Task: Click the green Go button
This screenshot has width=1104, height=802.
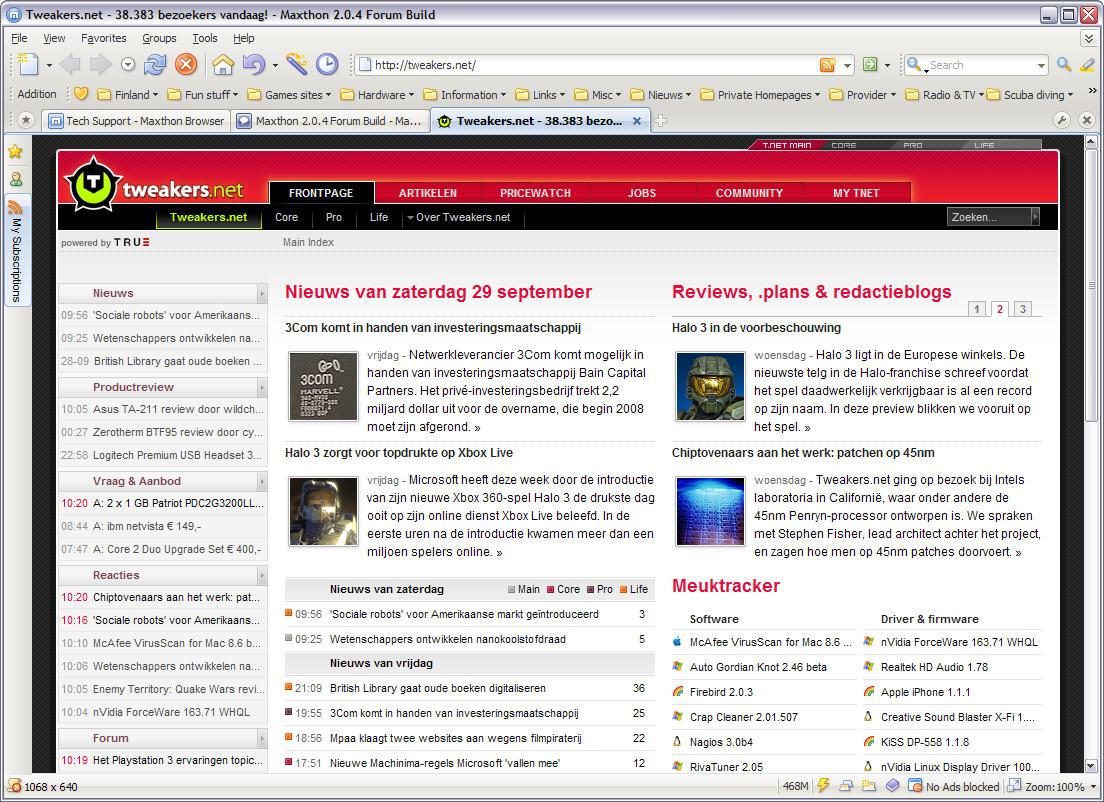Action: [870, 65]
